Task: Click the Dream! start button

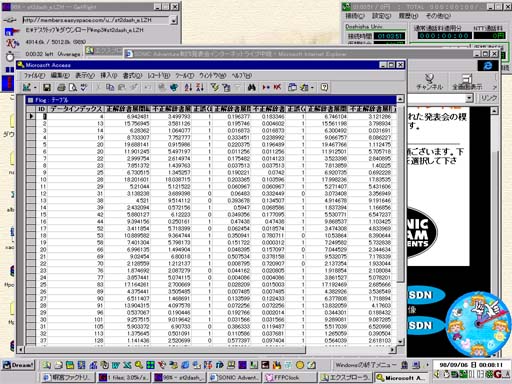Action: click(x=19, y=365)
